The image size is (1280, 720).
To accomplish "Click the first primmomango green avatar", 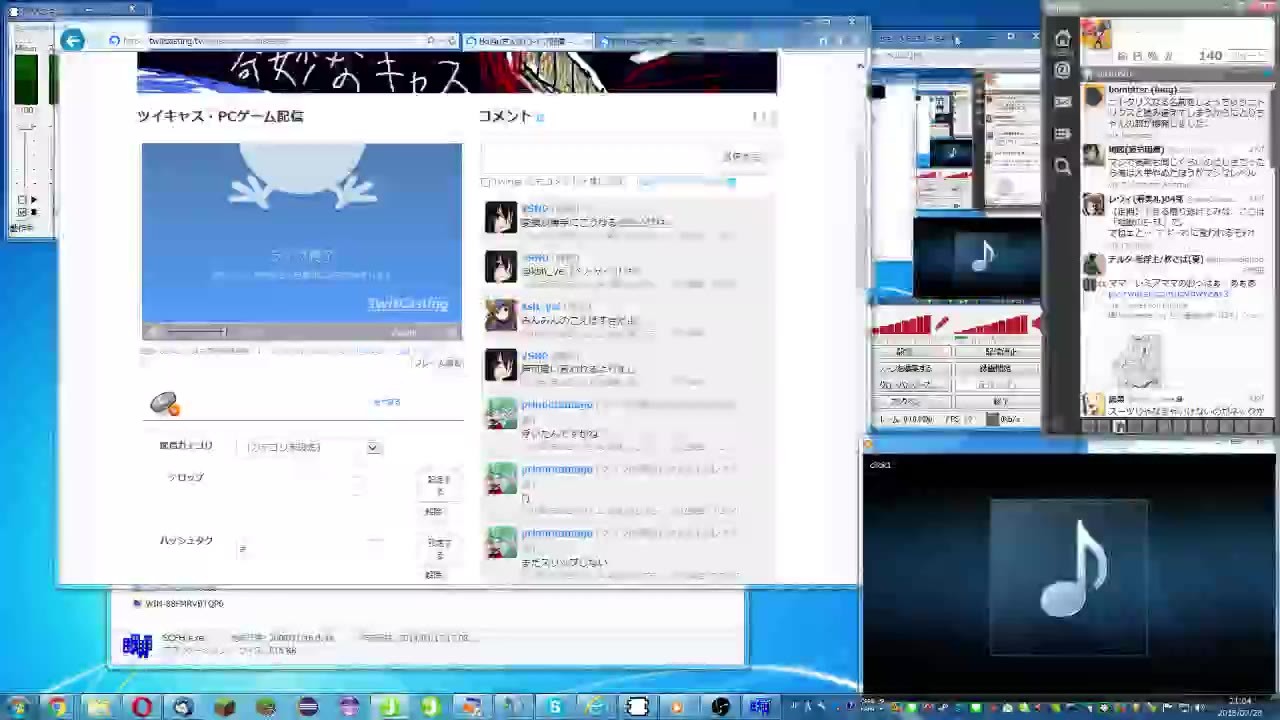I will (501, 413).
